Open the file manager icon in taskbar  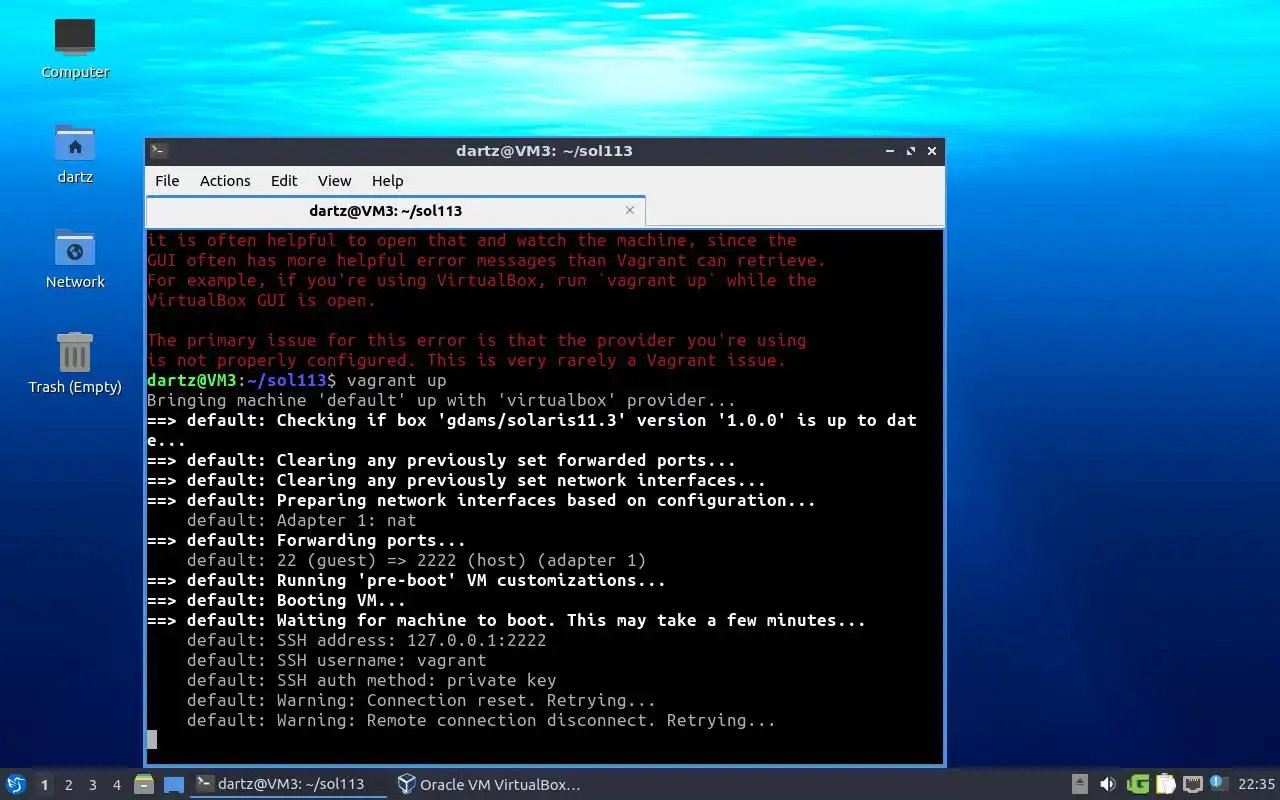(144, 784)
